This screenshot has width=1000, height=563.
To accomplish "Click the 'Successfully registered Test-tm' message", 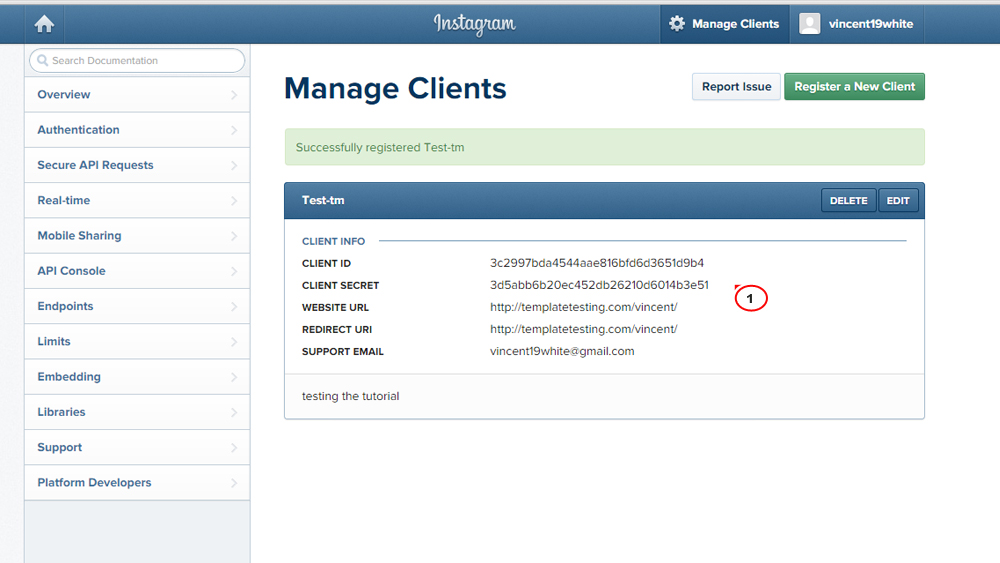I will click(x=380, y=147).
